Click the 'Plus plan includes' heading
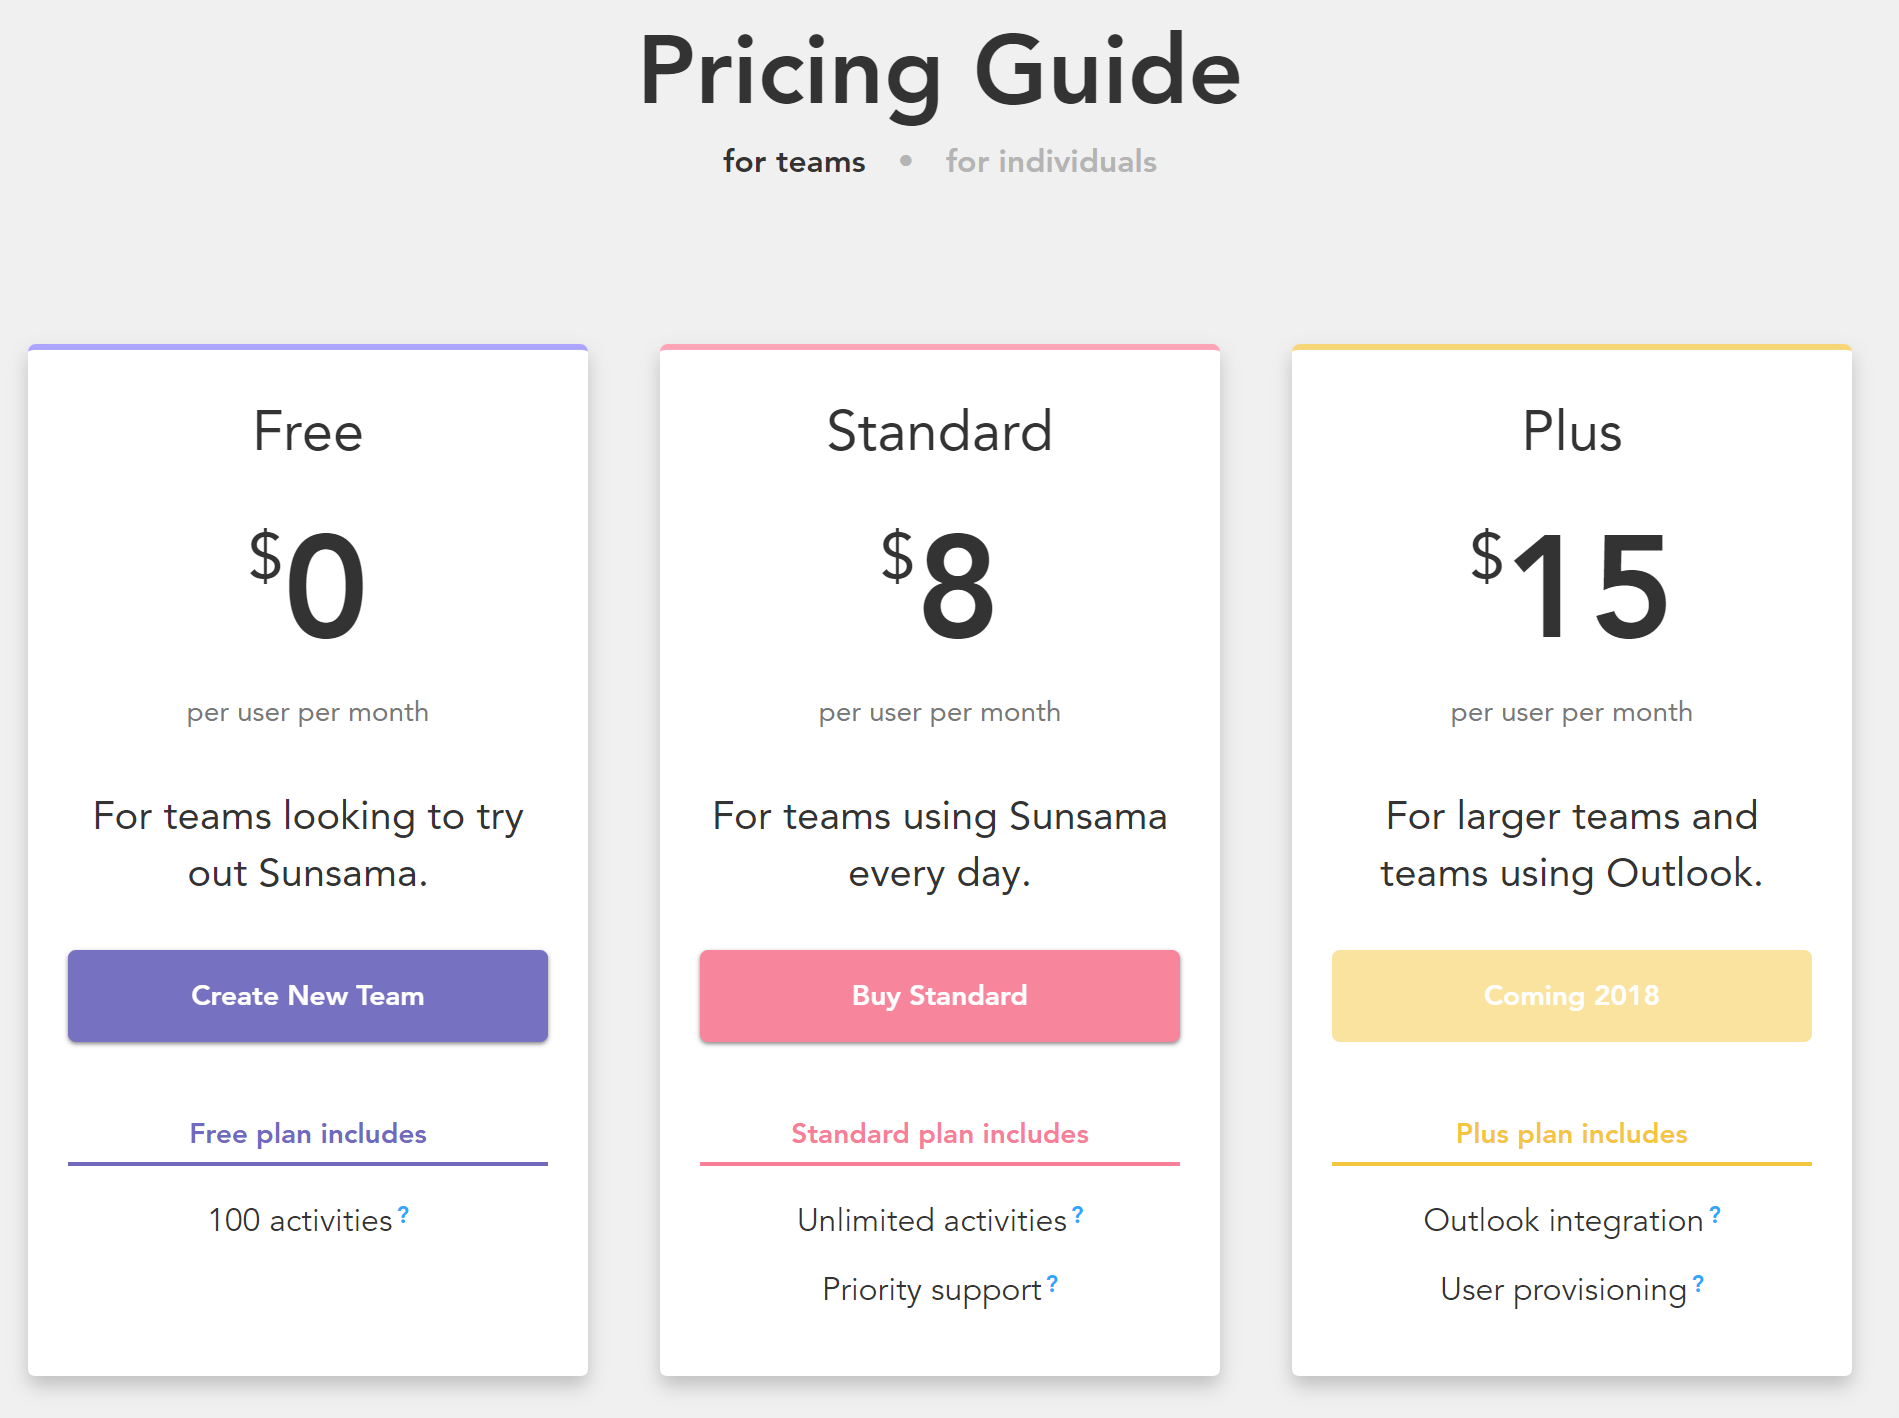Screen dimensions: 1899x1418 1571,1134
